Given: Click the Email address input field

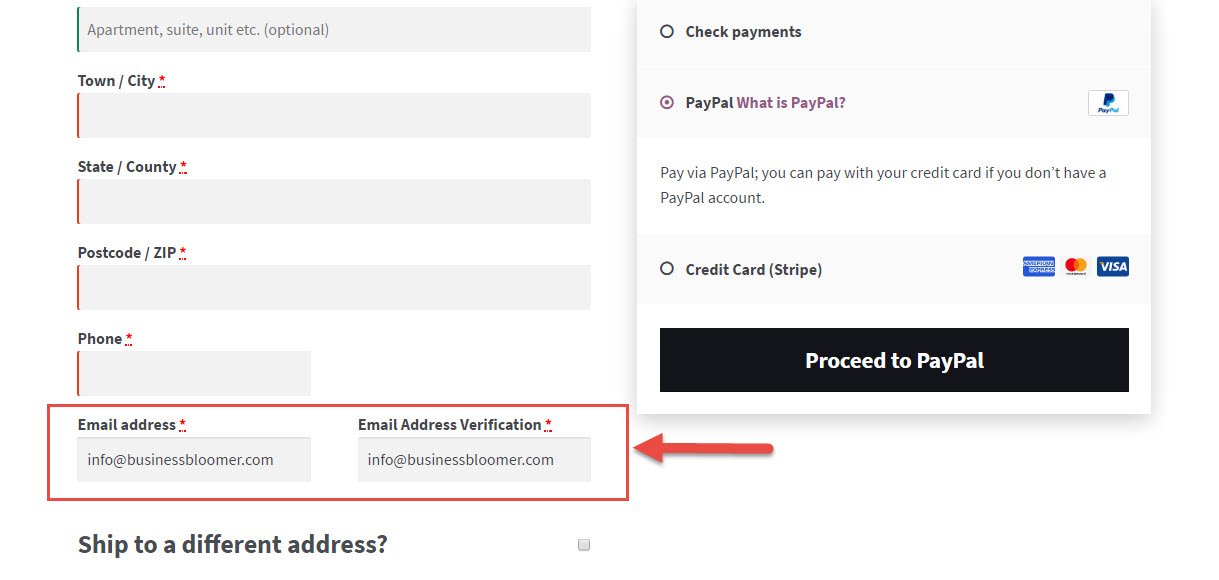Looking at the screenshot, I should tap(194, 459).
